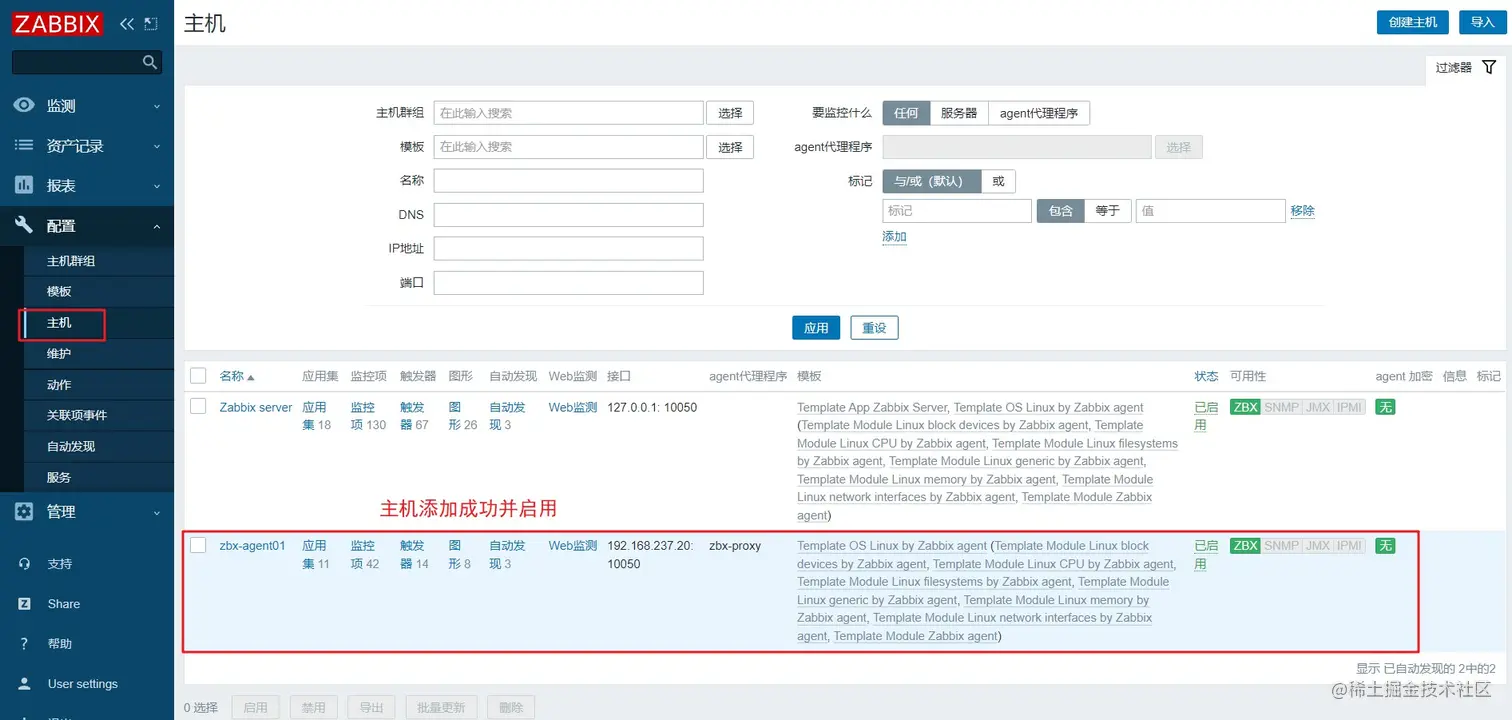Expand the 管理 menu section
Viewport: 1512px width, 720px height.
click(x=87, y=512)
